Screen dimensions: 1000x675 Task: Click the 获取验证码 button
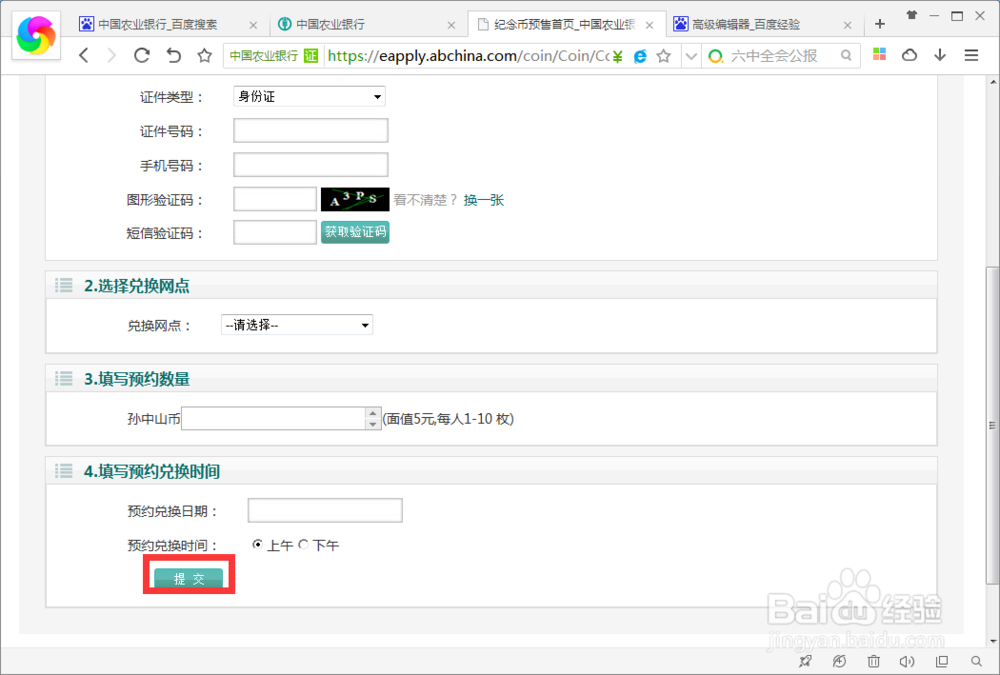[355, 232]
